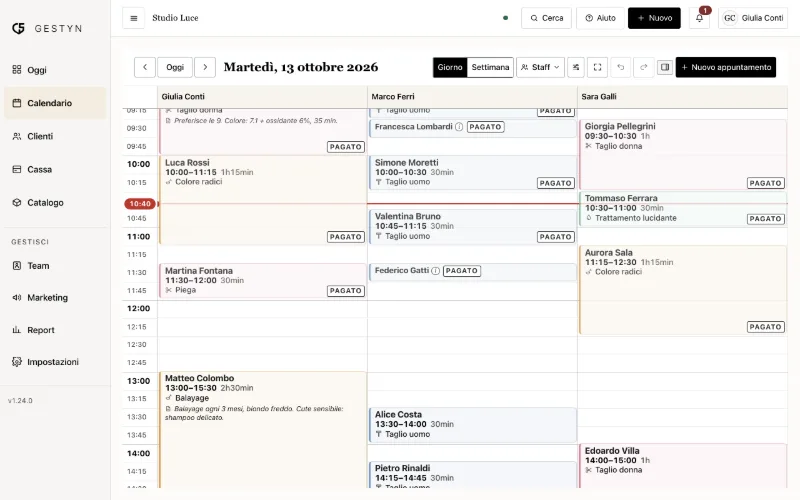Click the shuffle/rearrange icon in calendar toolbar
The width and height of the screenshot is (800, 500).
click(x=576, y=67)
